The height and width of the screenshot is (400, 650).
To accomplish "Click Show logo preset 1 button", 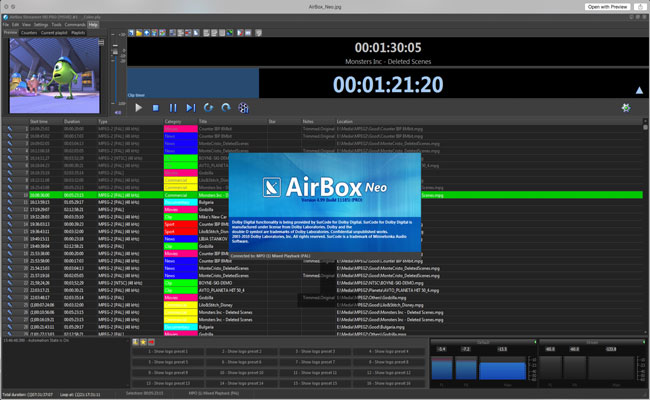I will click(x=168, y=352).
